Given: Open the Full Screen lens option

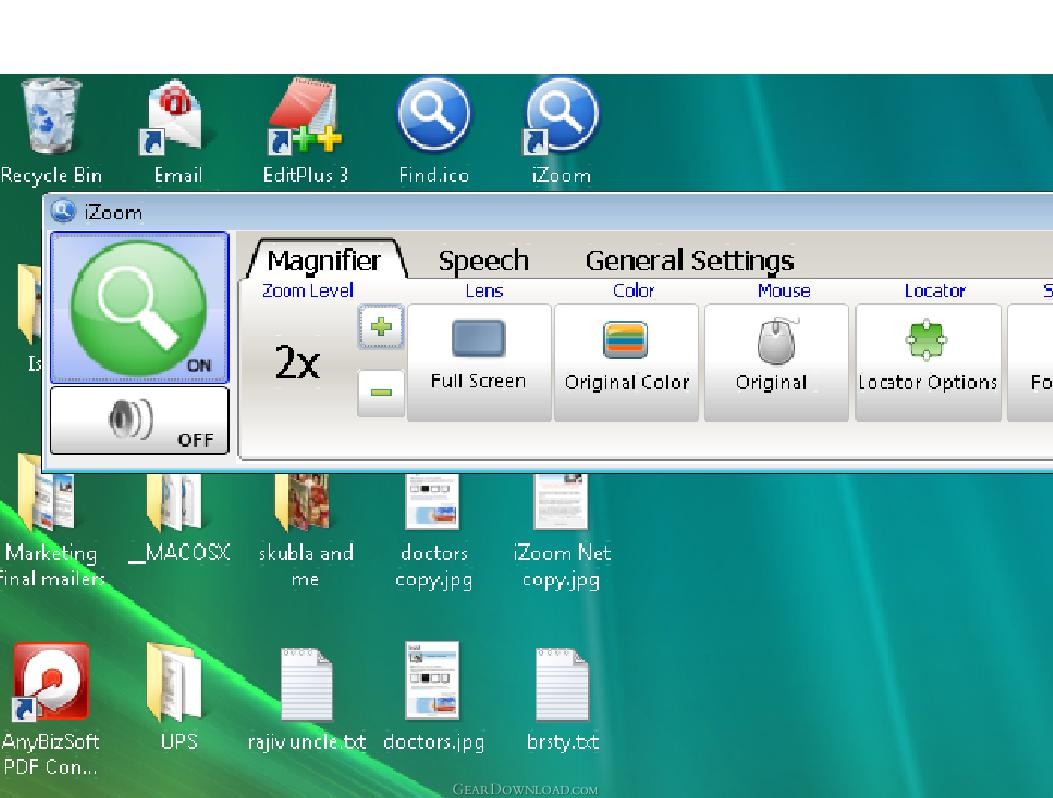Looking at the screenshot, I should tap(479, 363).
